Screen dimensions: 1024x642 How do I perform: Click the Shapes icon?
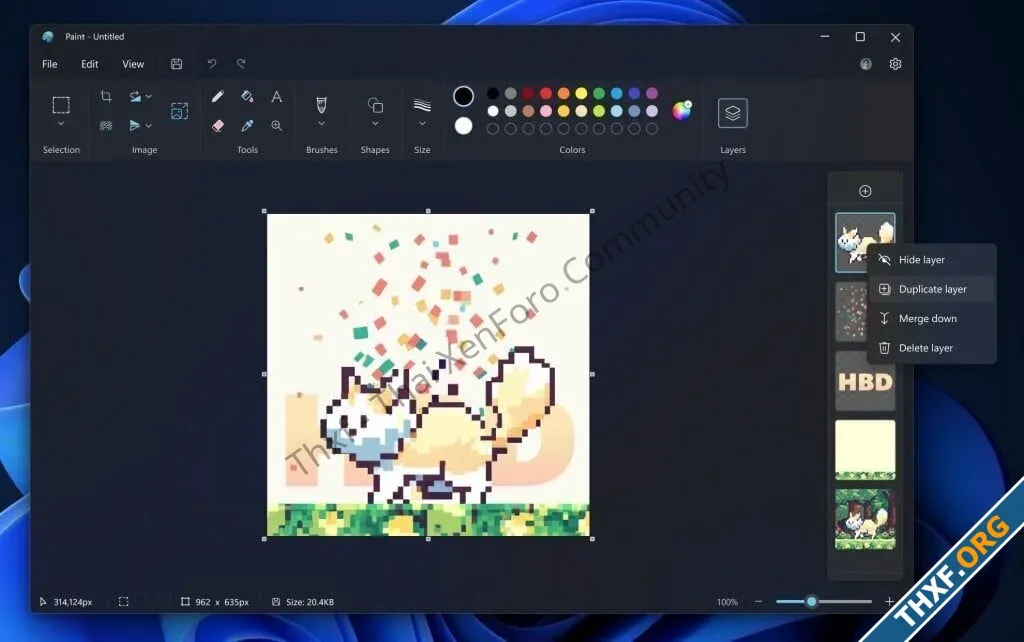click(375, 104)
